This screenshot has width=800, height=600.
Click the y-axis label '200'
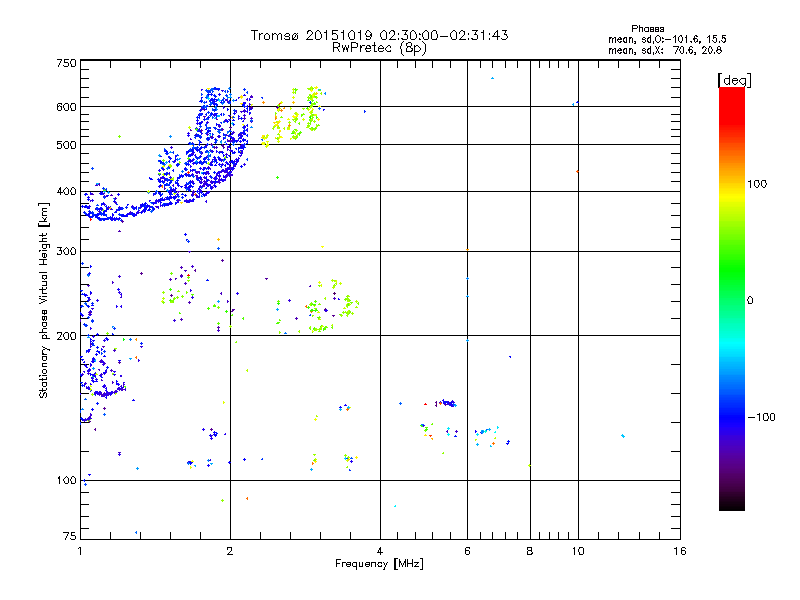pyautogui.click(x=67, y=336)
